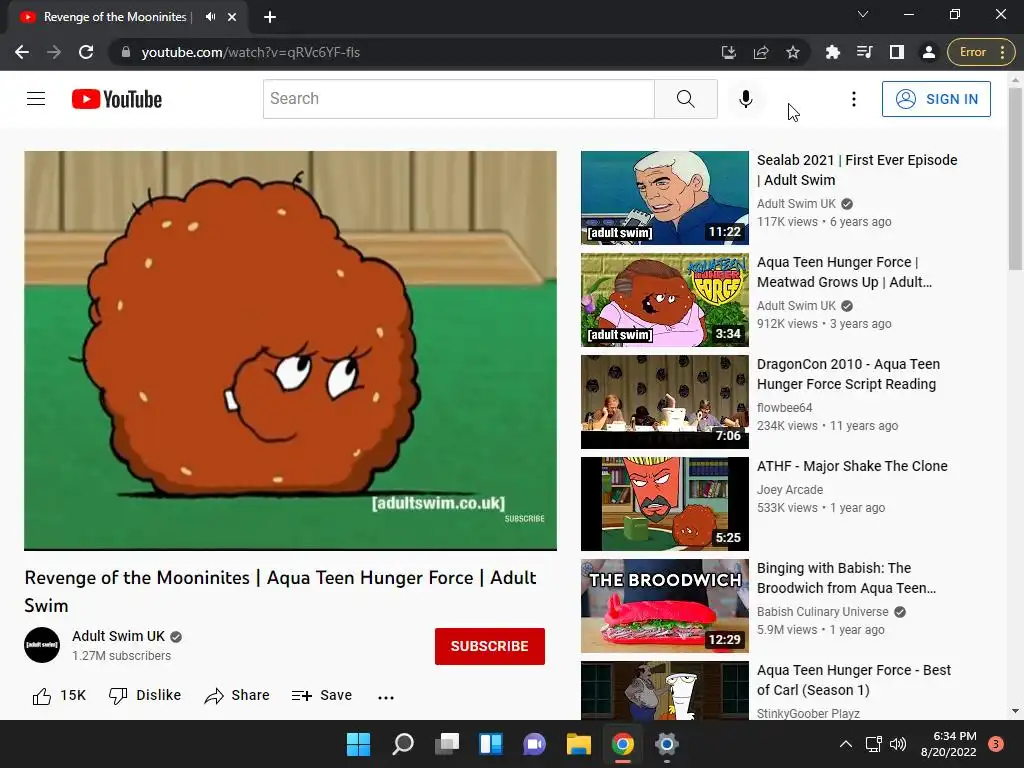
Task: Dislike the video
Action: (x=145, y=696)
